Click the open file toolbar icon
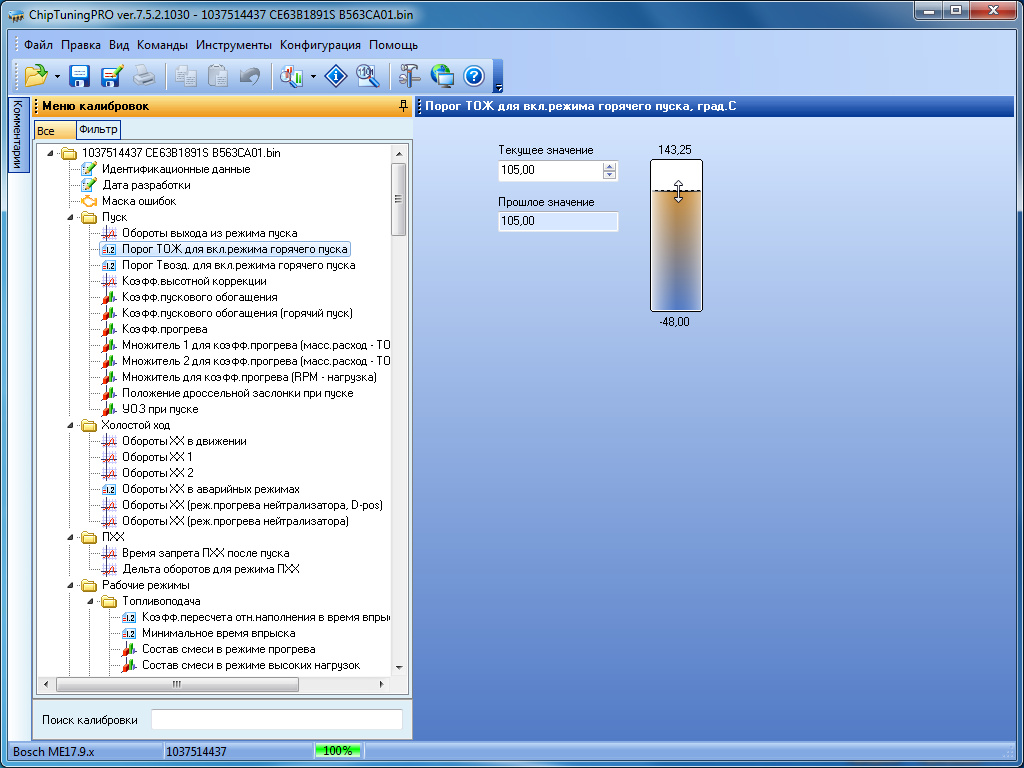The width and height of the screenshot is (1024, 768). pyautogui.click(x=36, y=75)
